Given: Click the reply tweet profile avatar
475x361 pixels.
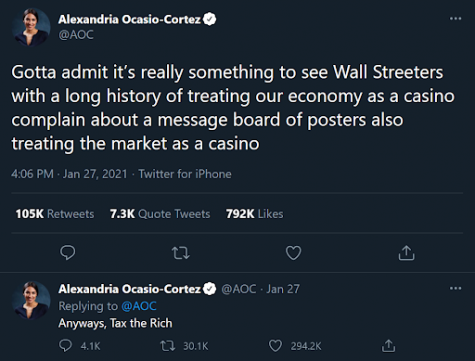Looking at the screenshot, I should tap(31, 300).
